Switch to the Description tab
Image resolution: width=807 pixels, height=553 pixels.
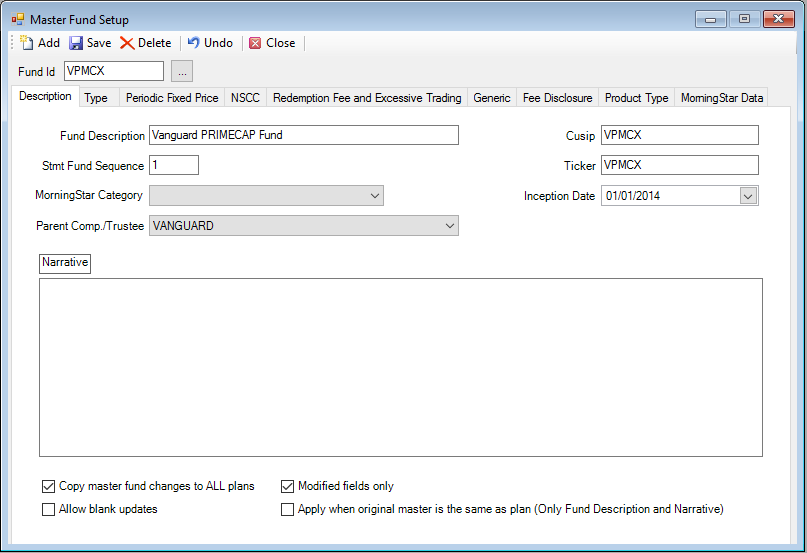tap(45, 96)
